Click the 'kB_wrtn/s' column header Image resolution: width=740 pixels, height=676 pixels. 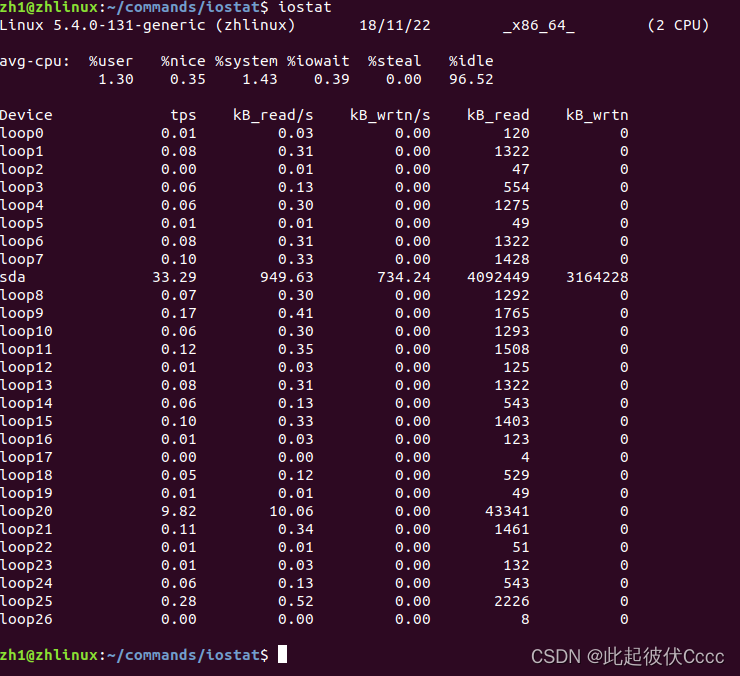[390, 115]
